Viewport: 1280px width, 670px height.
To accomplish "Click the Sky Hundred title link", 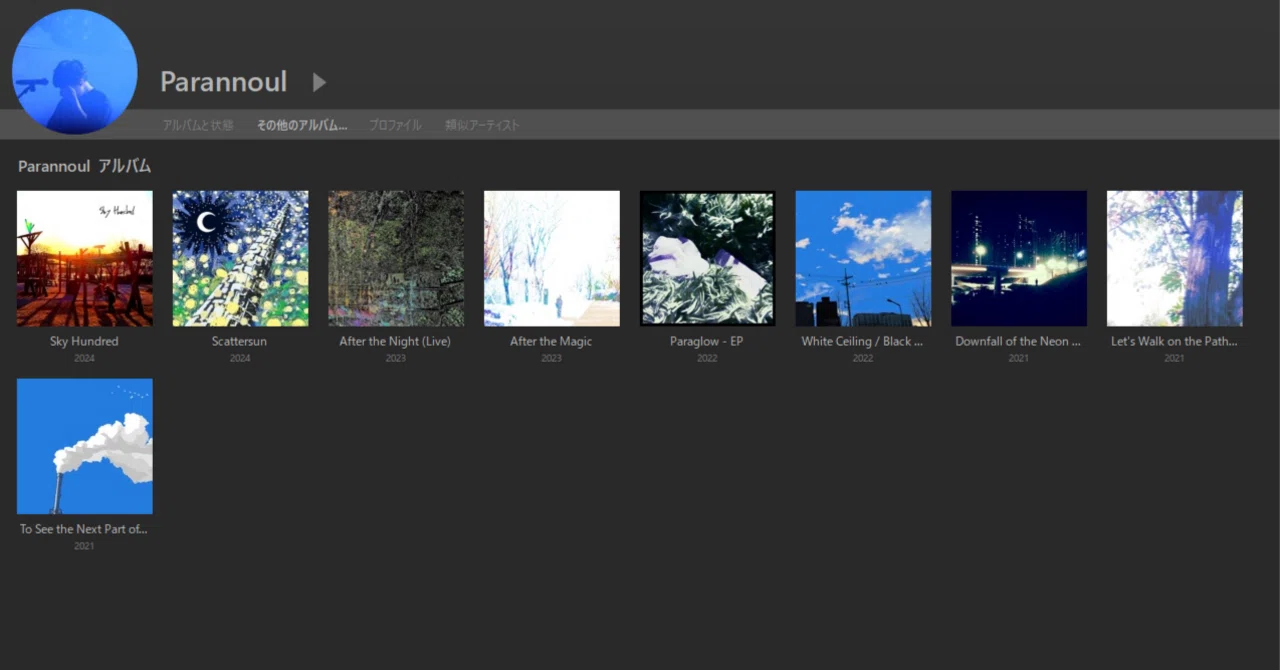I will 84,342.
